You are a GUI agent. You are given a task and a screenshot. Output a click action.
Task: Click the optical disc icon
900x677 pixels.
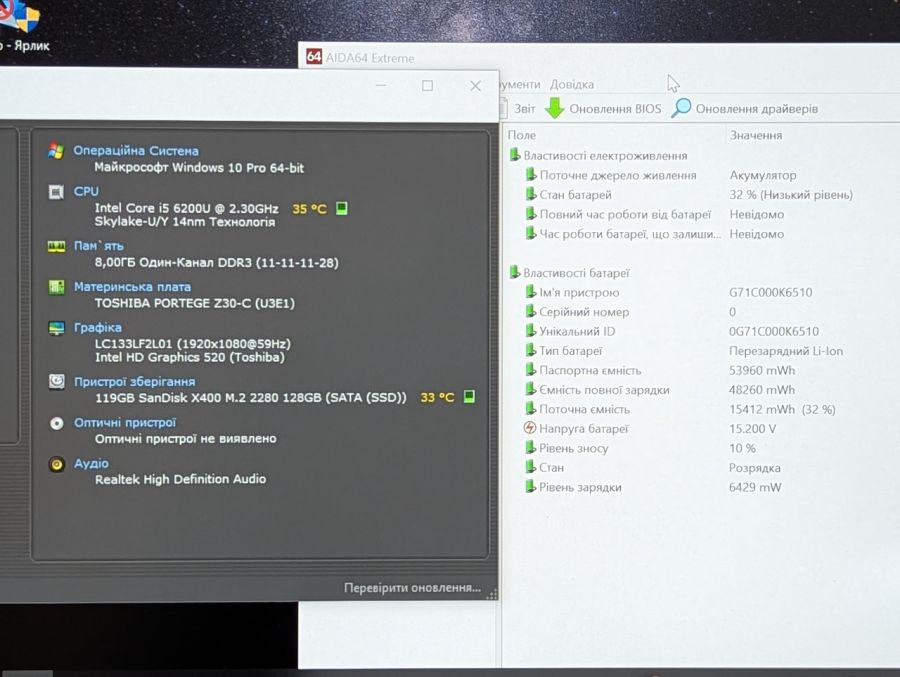56,423
